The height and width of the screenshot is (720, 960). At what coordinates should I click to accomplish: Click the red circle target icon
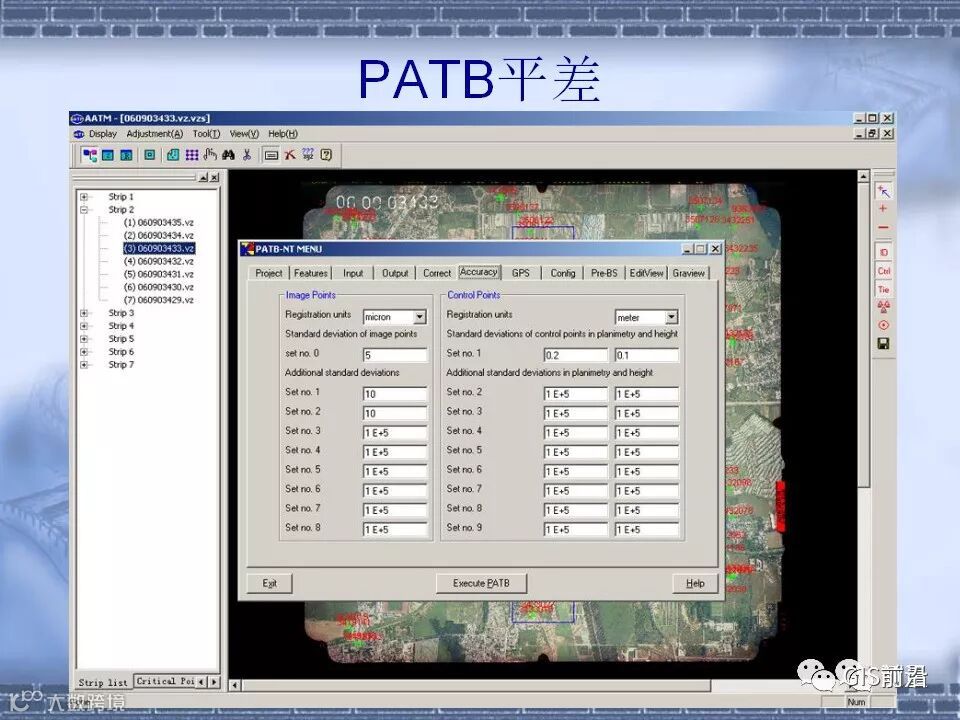(883, 325)
